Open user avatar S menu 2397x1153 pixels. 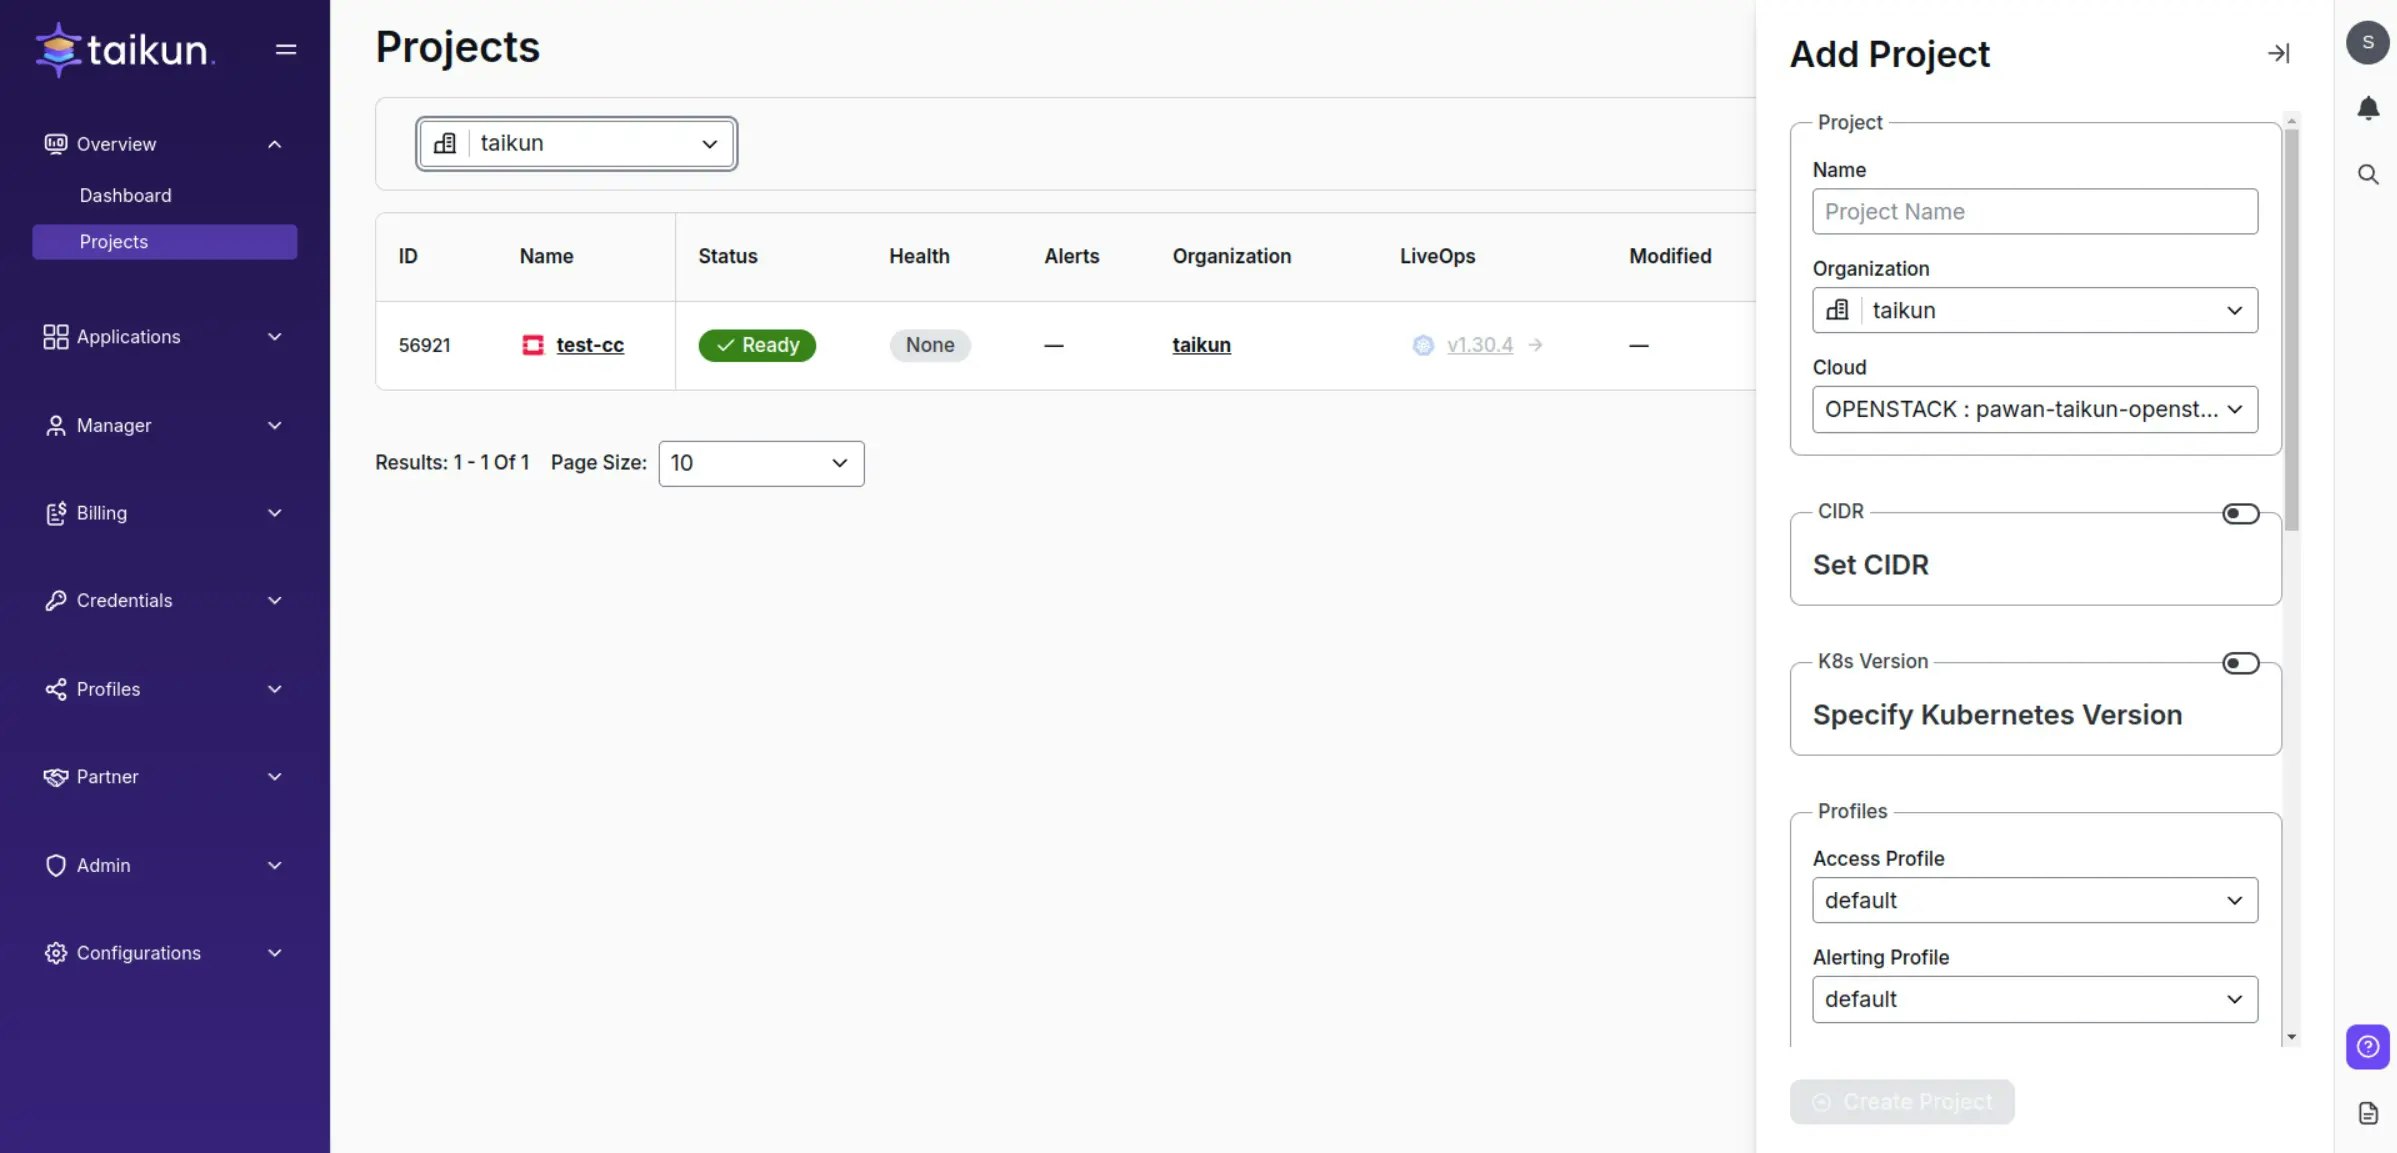(x=2367, y=42)
